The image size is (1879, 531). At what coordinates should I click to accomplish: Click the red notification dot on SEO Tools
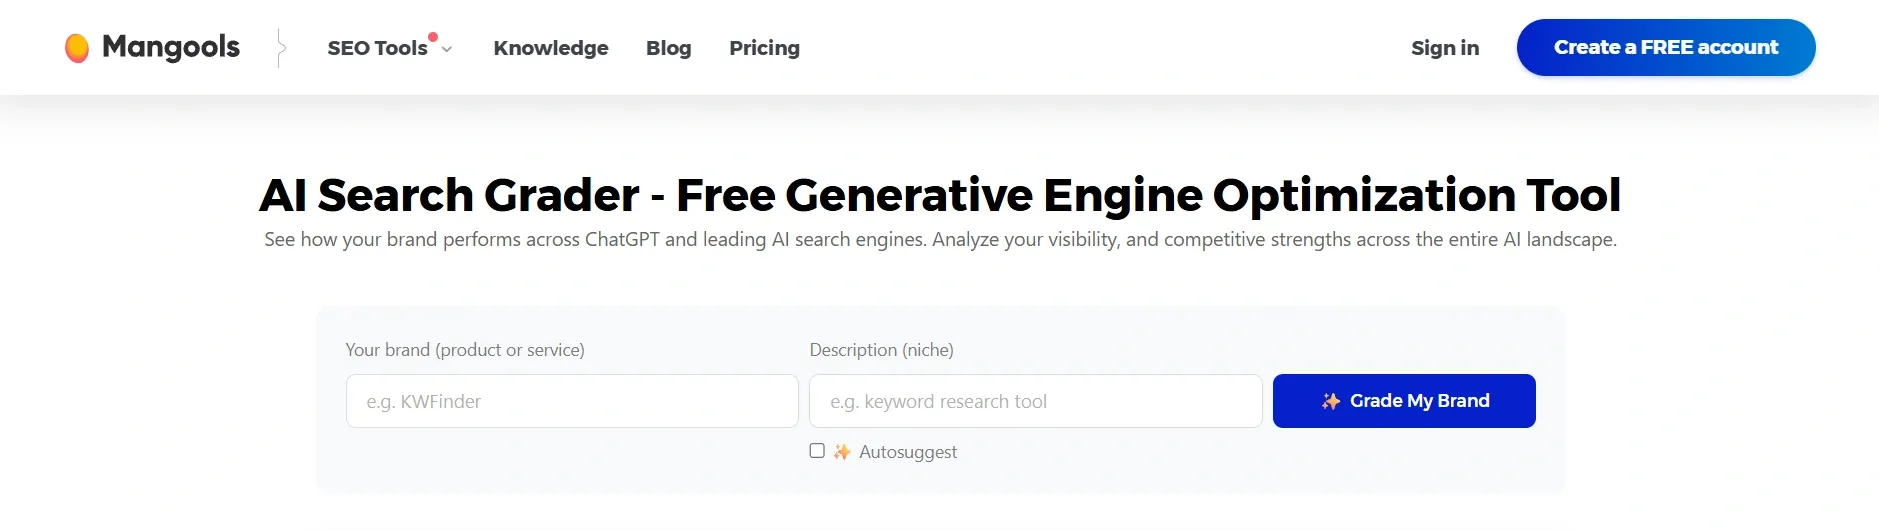[433, 37]
